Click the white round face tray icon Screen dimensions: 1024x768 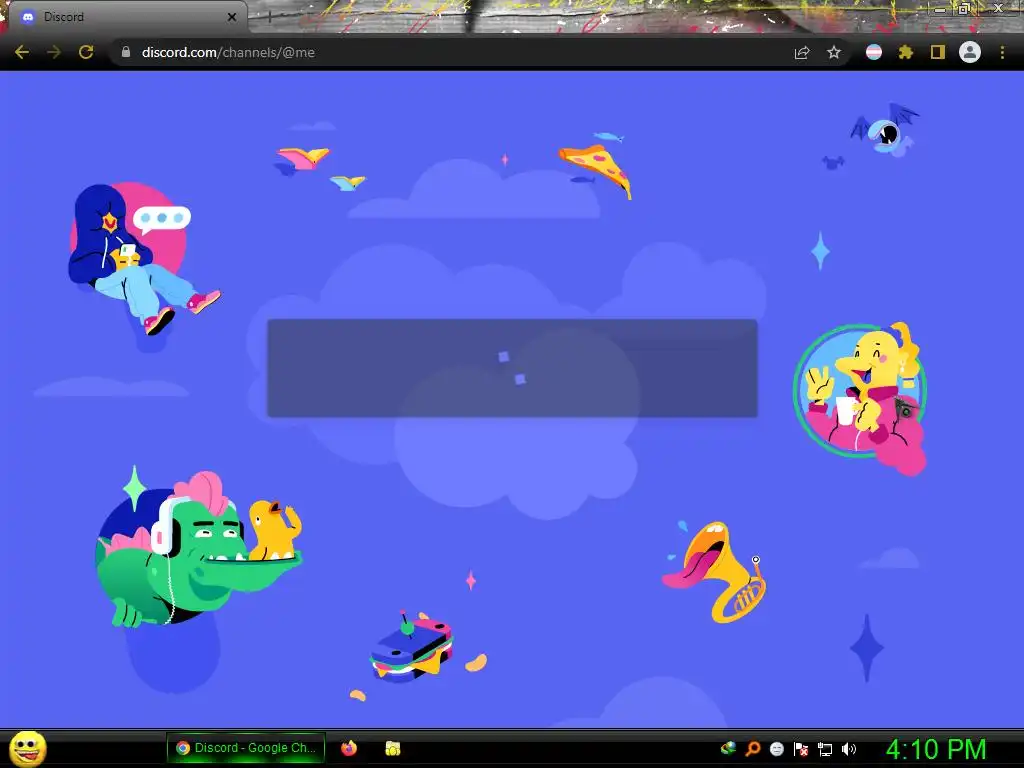[x=776, y=748]
